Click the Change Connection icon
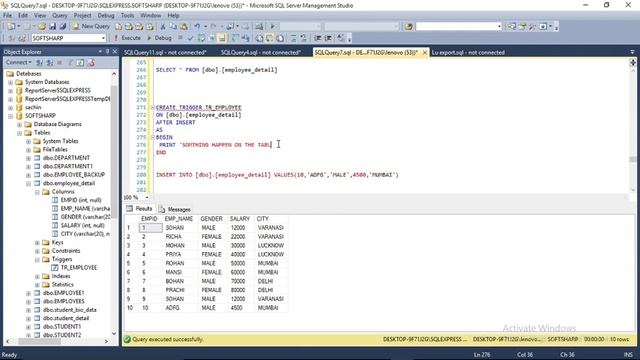640x360 pixels. click(22, 38)
